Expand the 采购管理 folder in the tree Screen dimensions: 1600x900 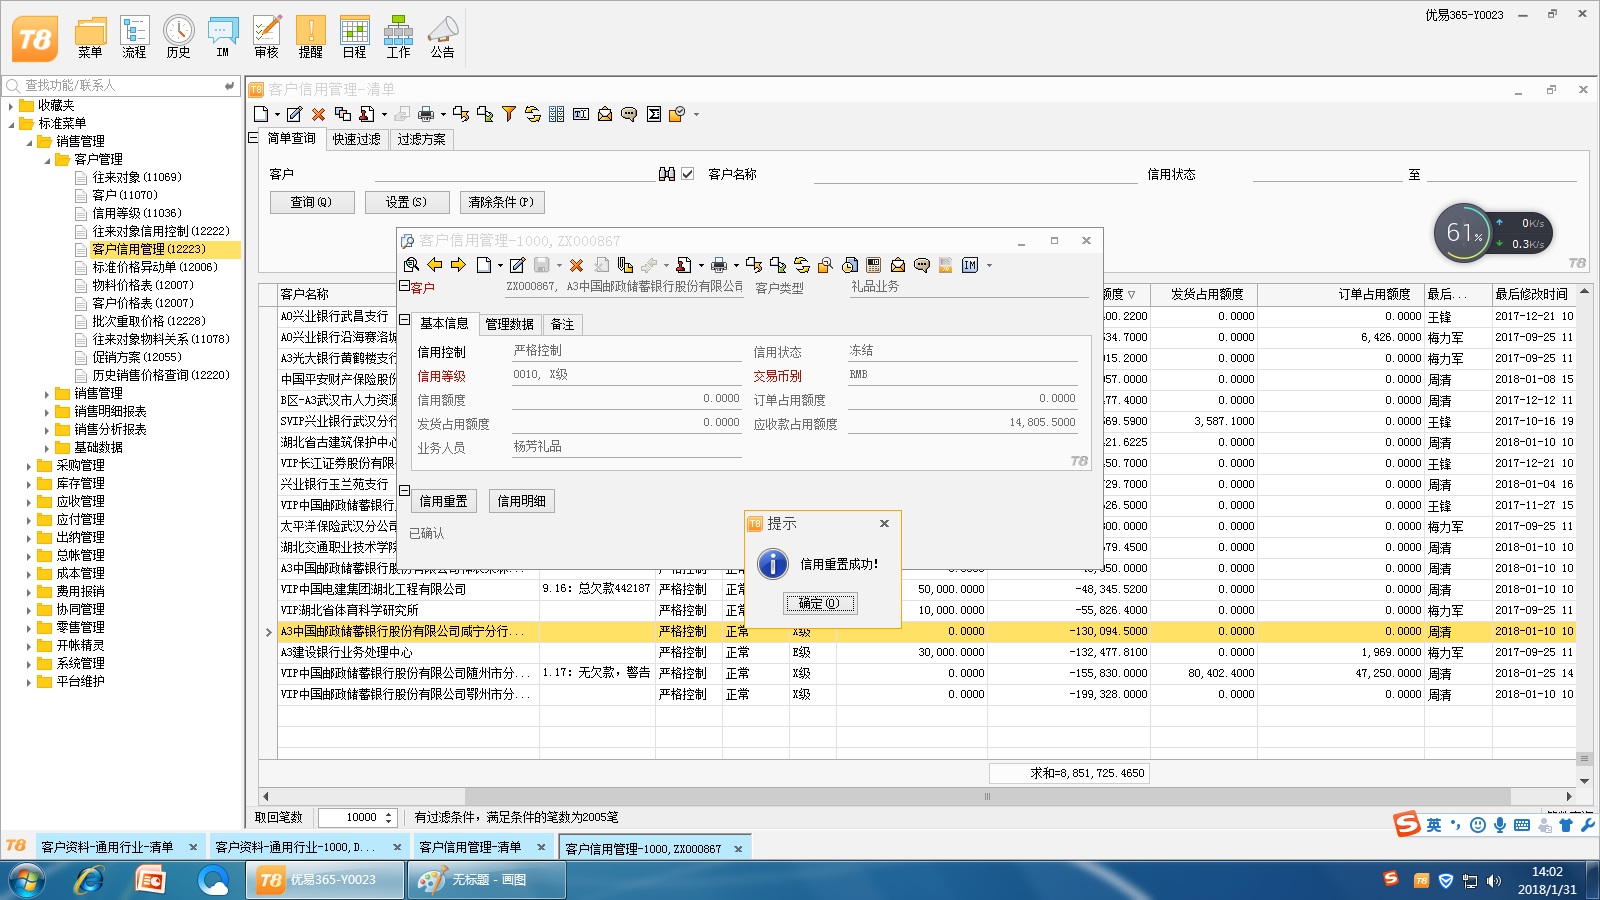(x=28, y=466)
